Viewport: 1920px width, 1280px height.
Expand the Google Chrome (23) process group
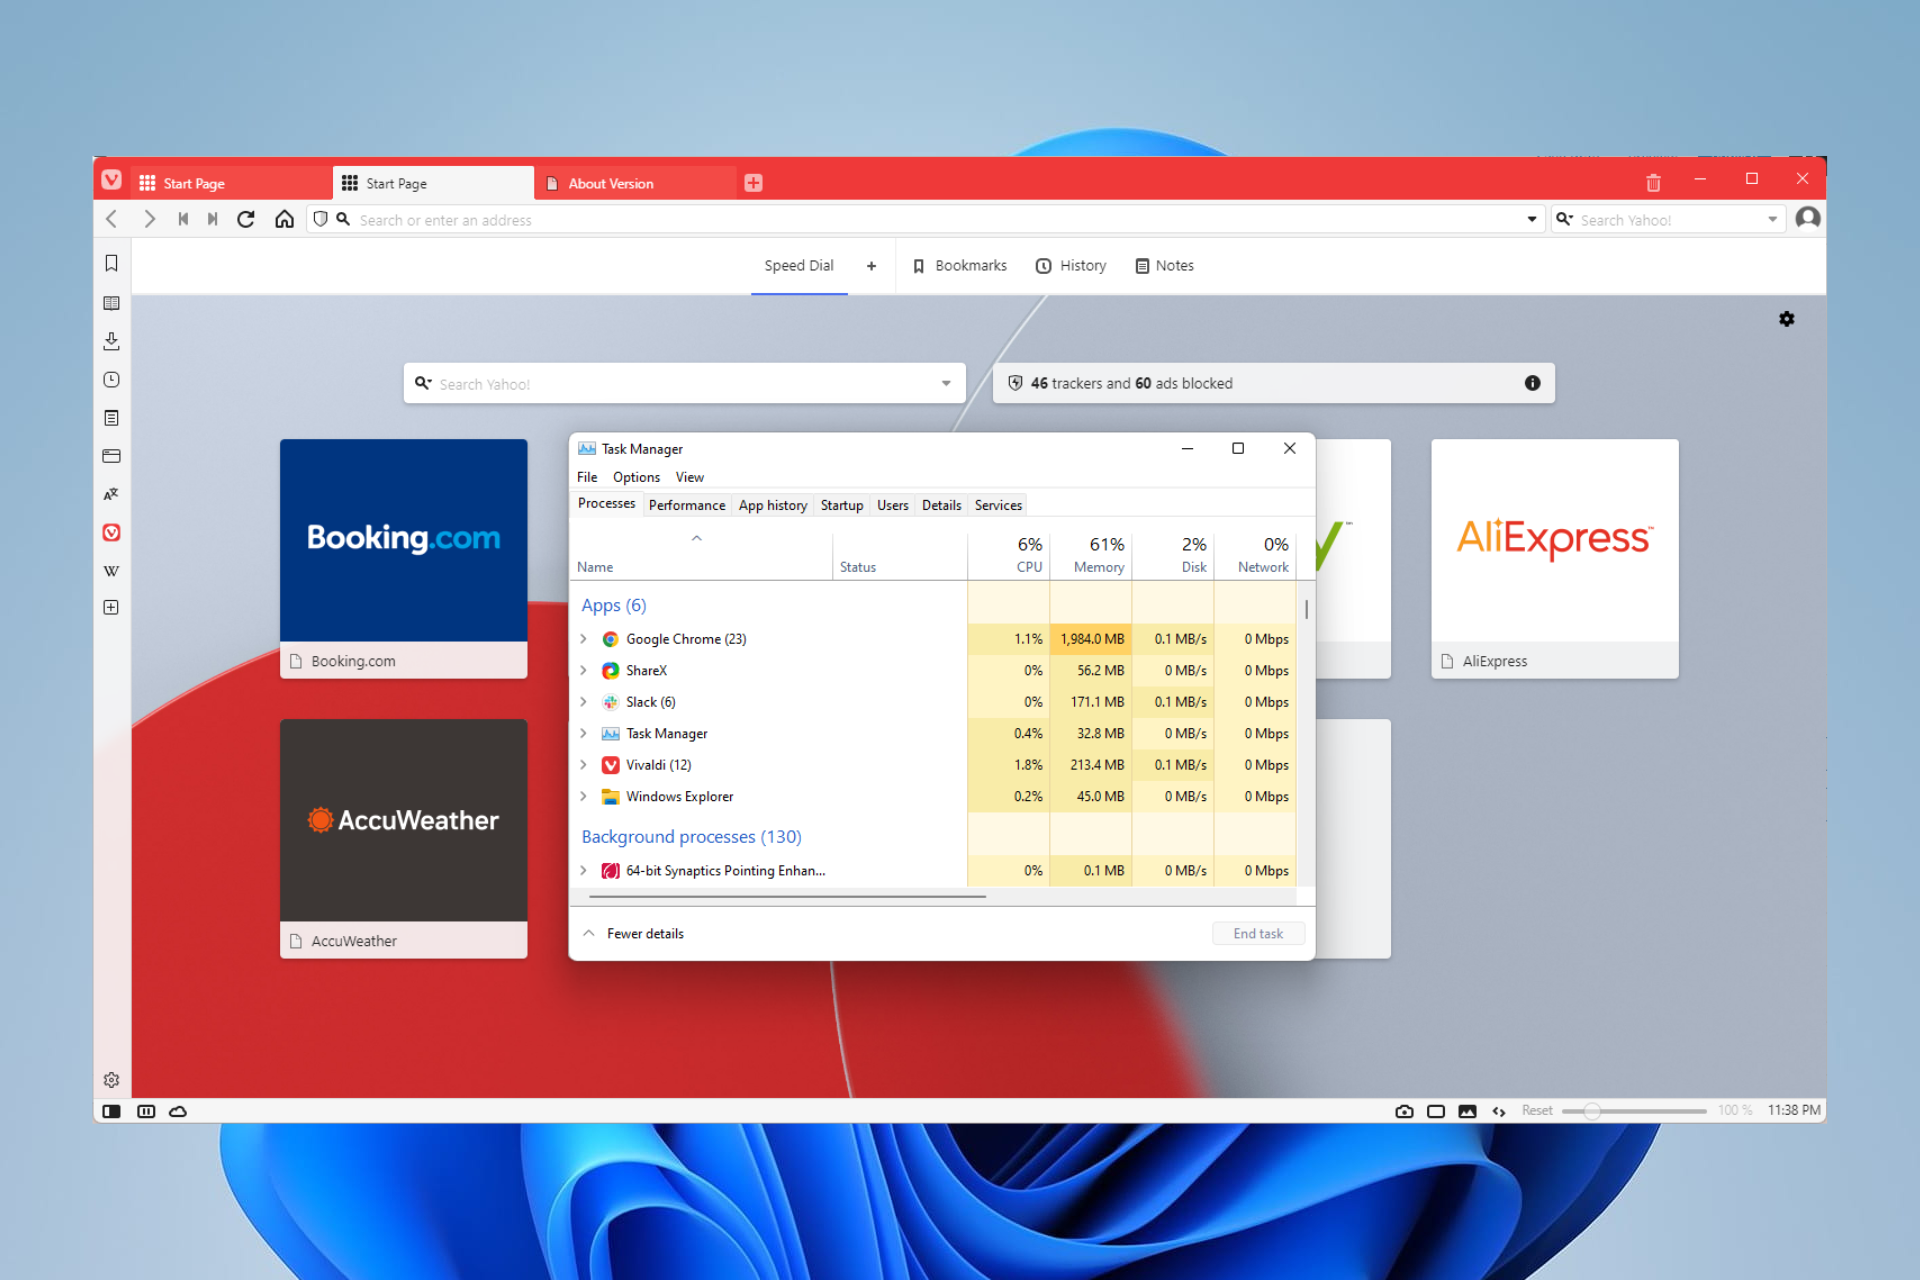pyautogui.click(x=583, y=639)
